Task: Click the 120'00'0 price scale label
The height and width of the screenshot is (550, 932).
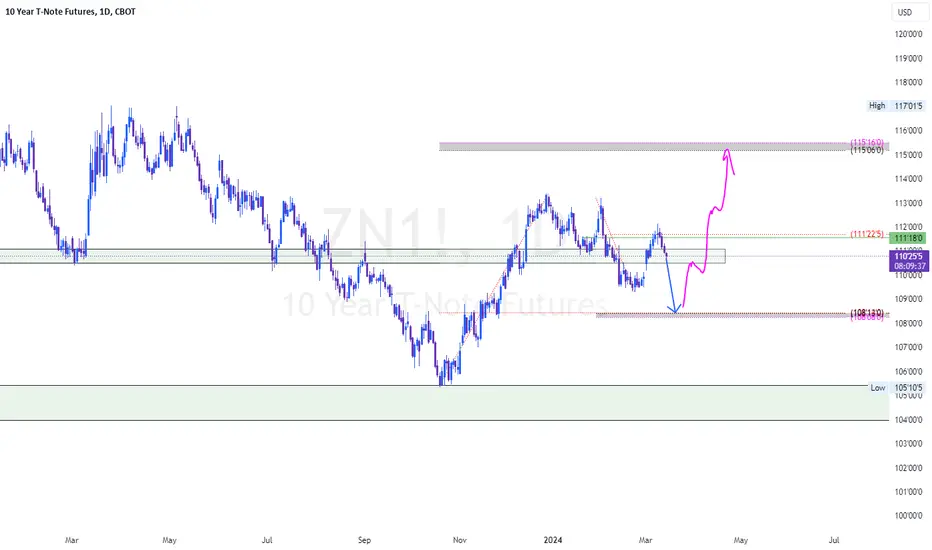Action: tap(908, 34)
